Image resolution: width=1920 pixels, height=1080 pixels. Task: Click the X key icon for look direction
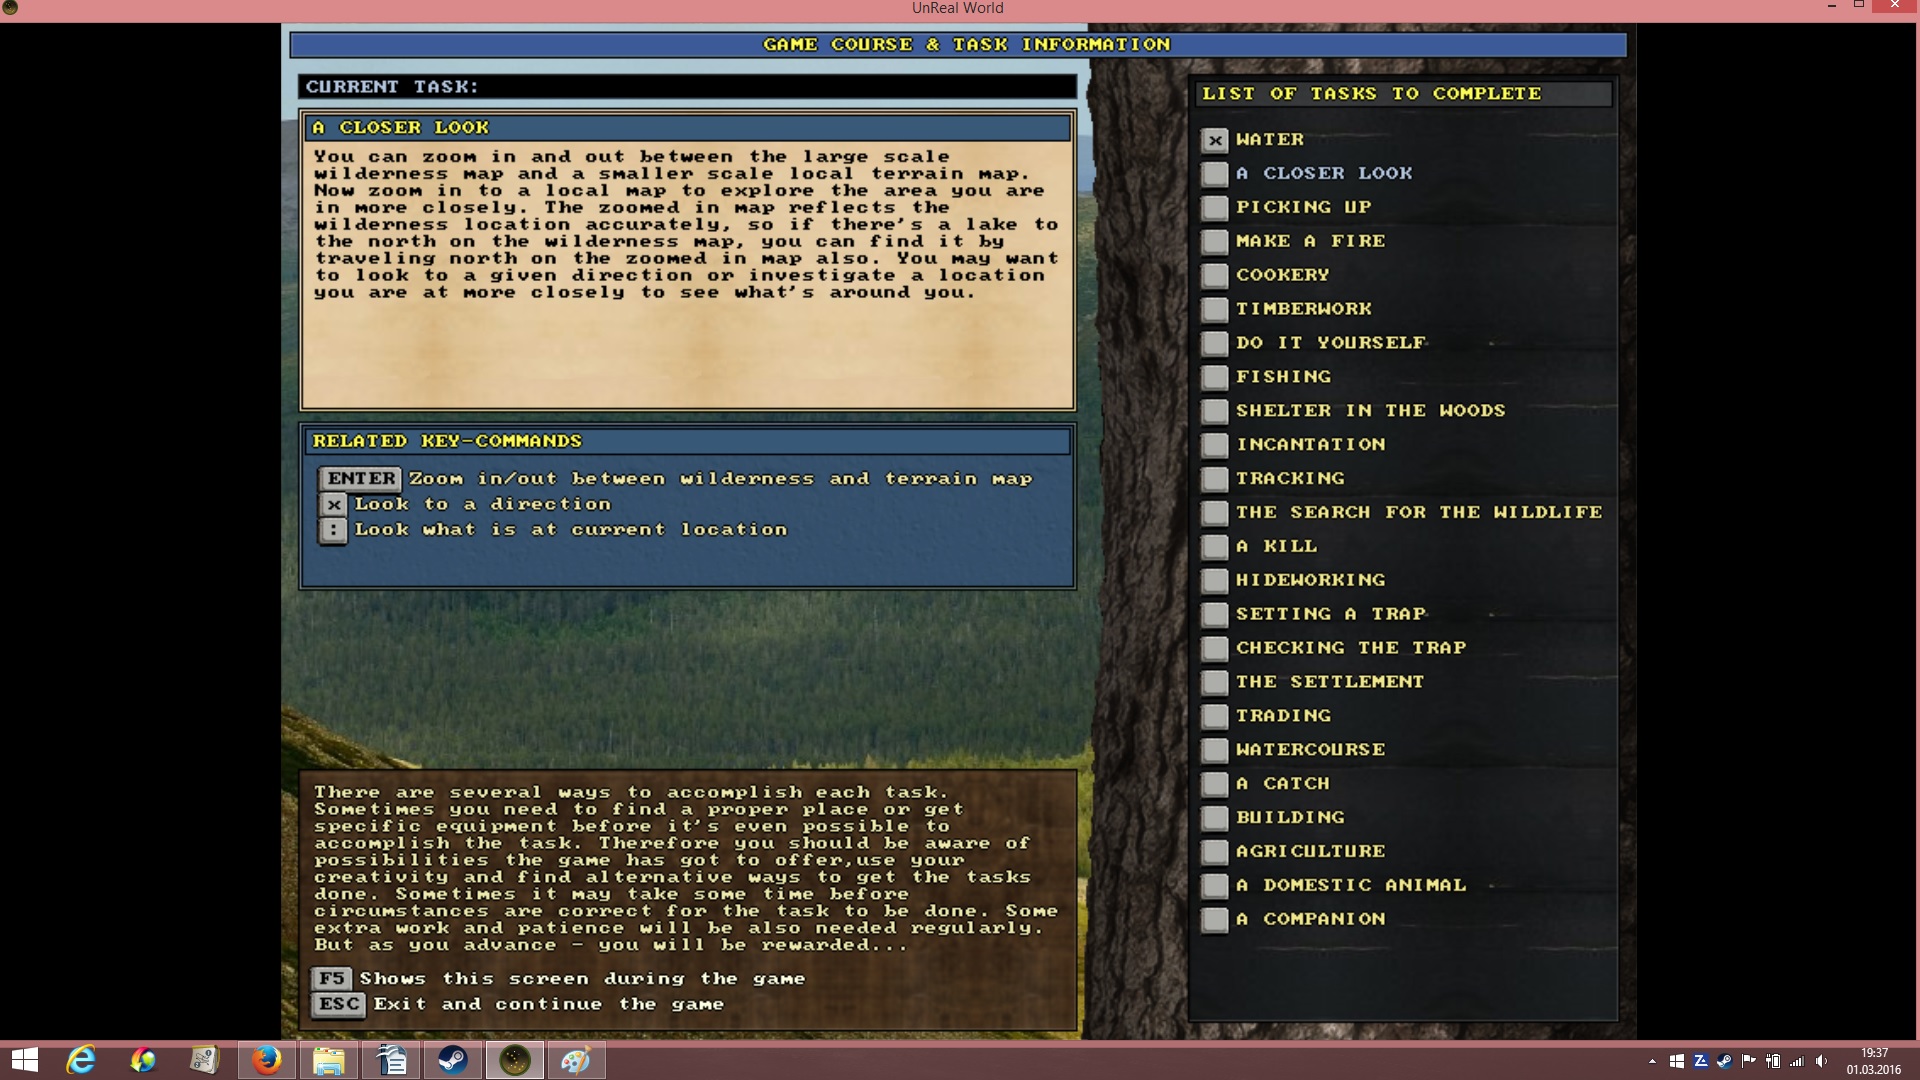tap(334, 505)
